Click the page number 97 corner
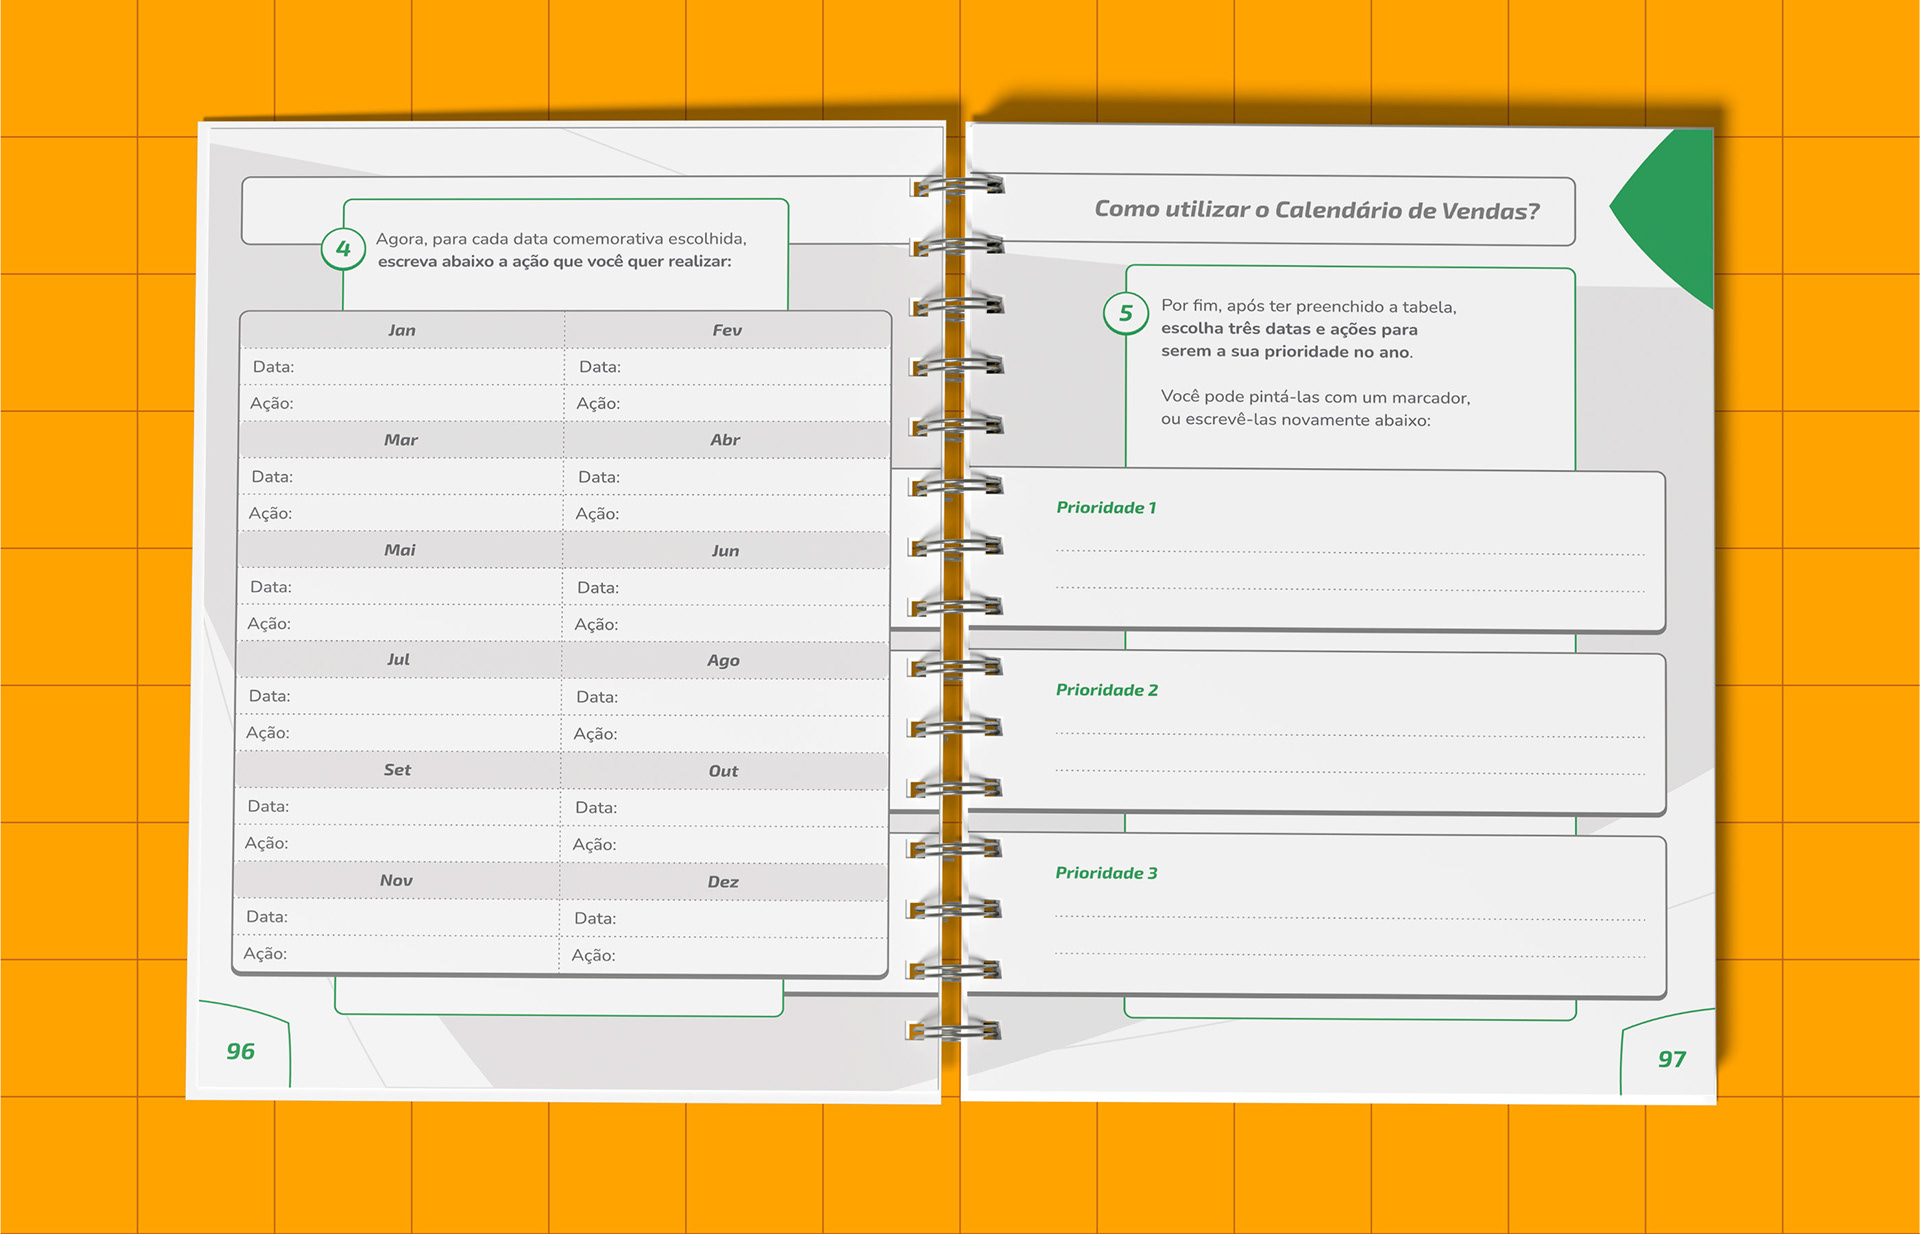The image size is (1920, 1234). [x=1671, y=1059]
